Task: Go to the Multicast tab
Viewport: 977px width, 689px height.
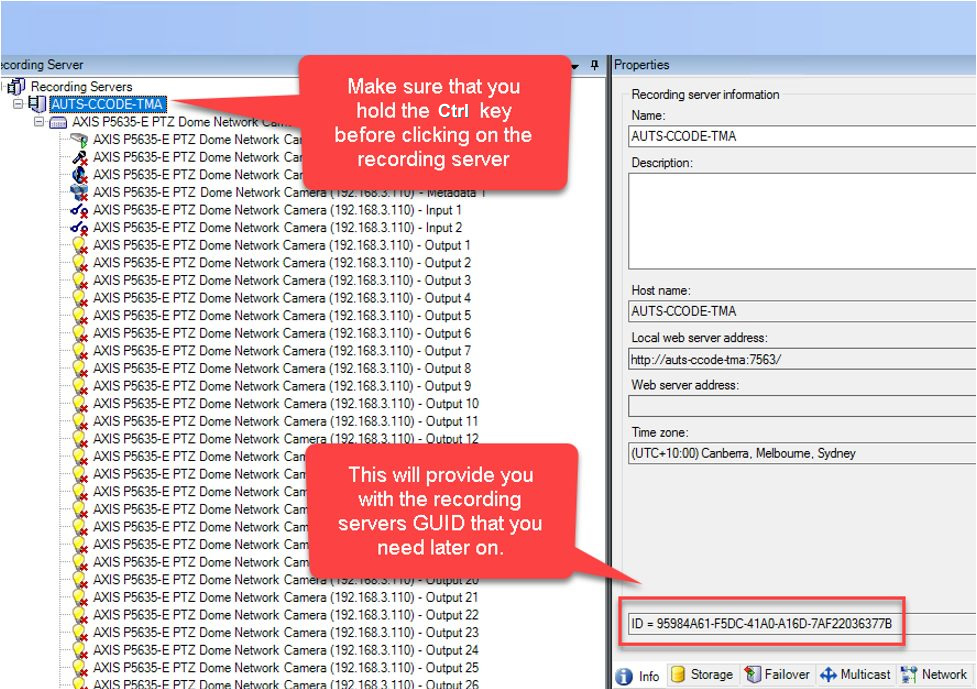Action: pyautogui.click(x=855, y=675)
